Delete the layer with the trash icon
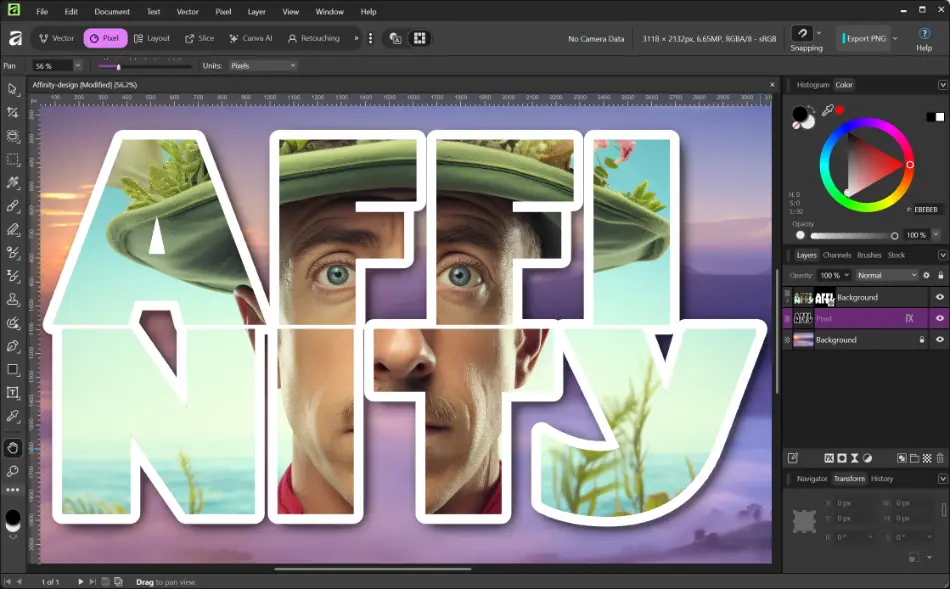Image resolution: width=950 pixels, height=589 pixels. pyautogui.click(x=939, y=458)
